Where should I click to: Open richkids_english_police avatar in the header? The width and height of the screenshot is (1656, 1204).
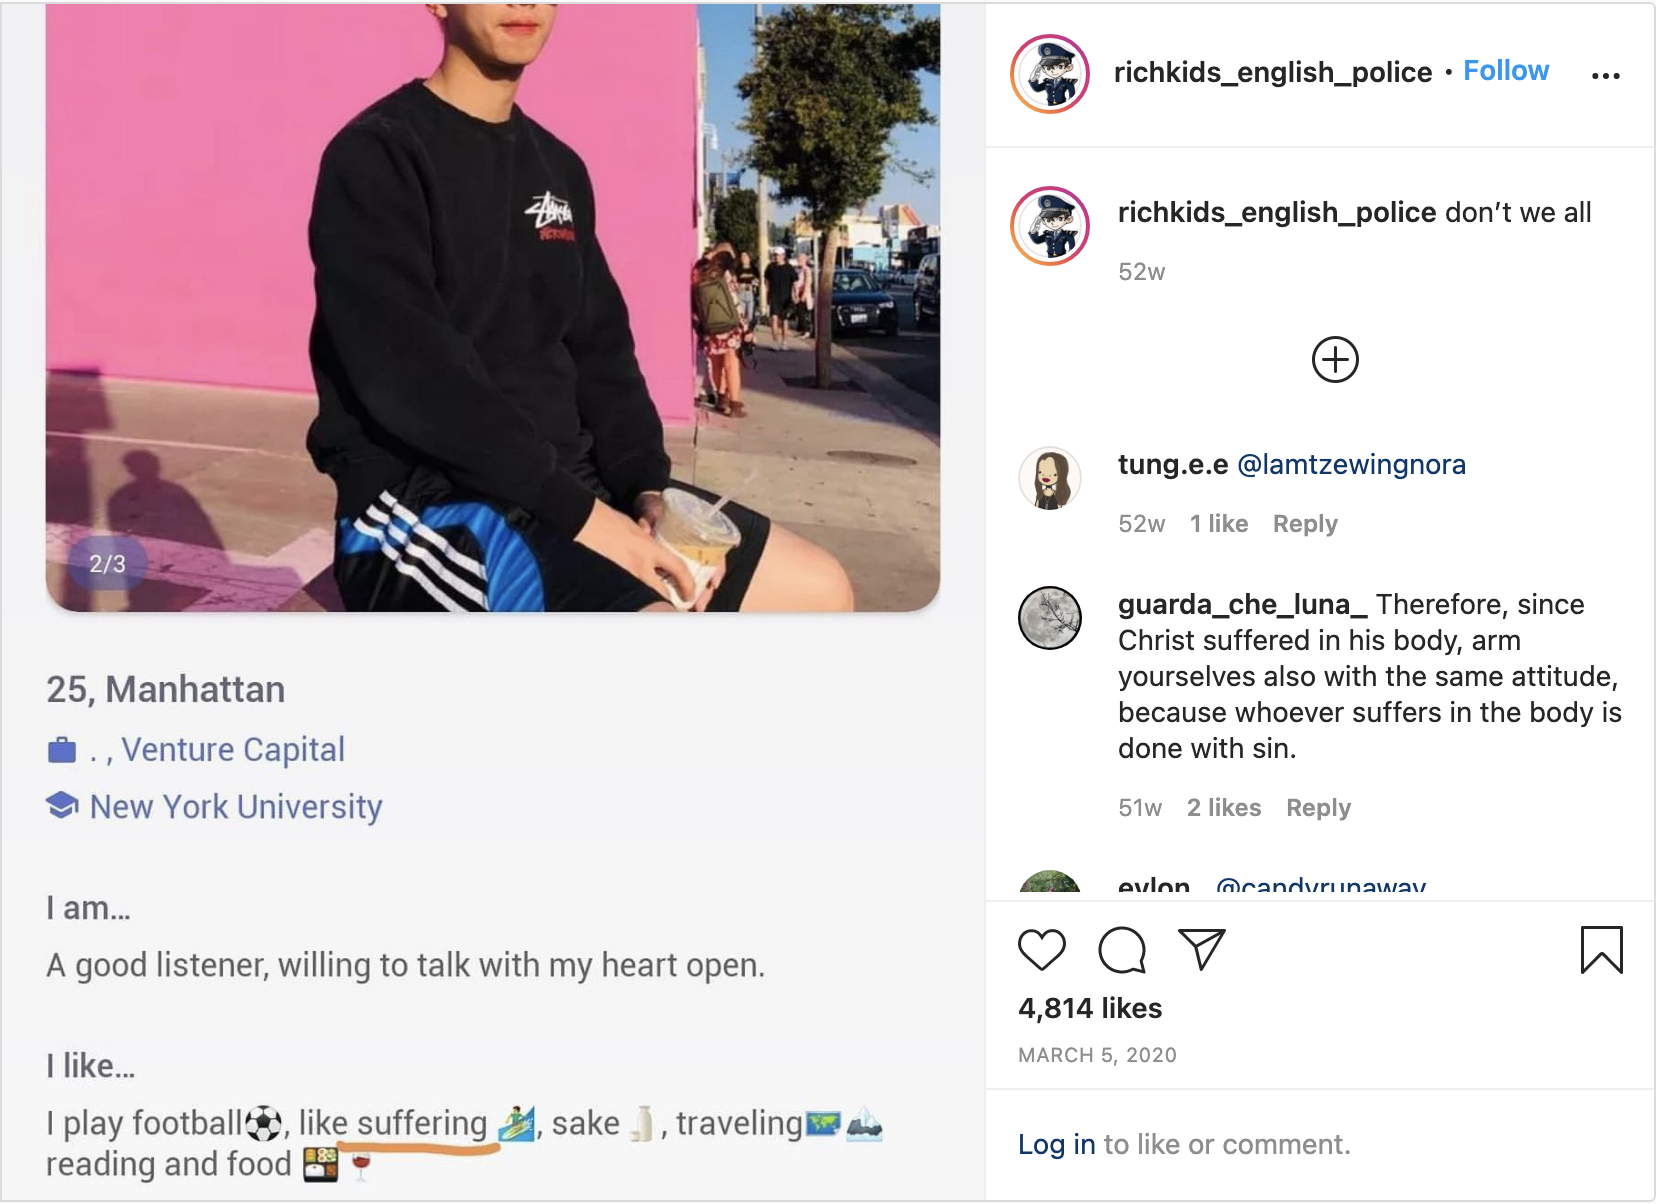click(1050, 74)
